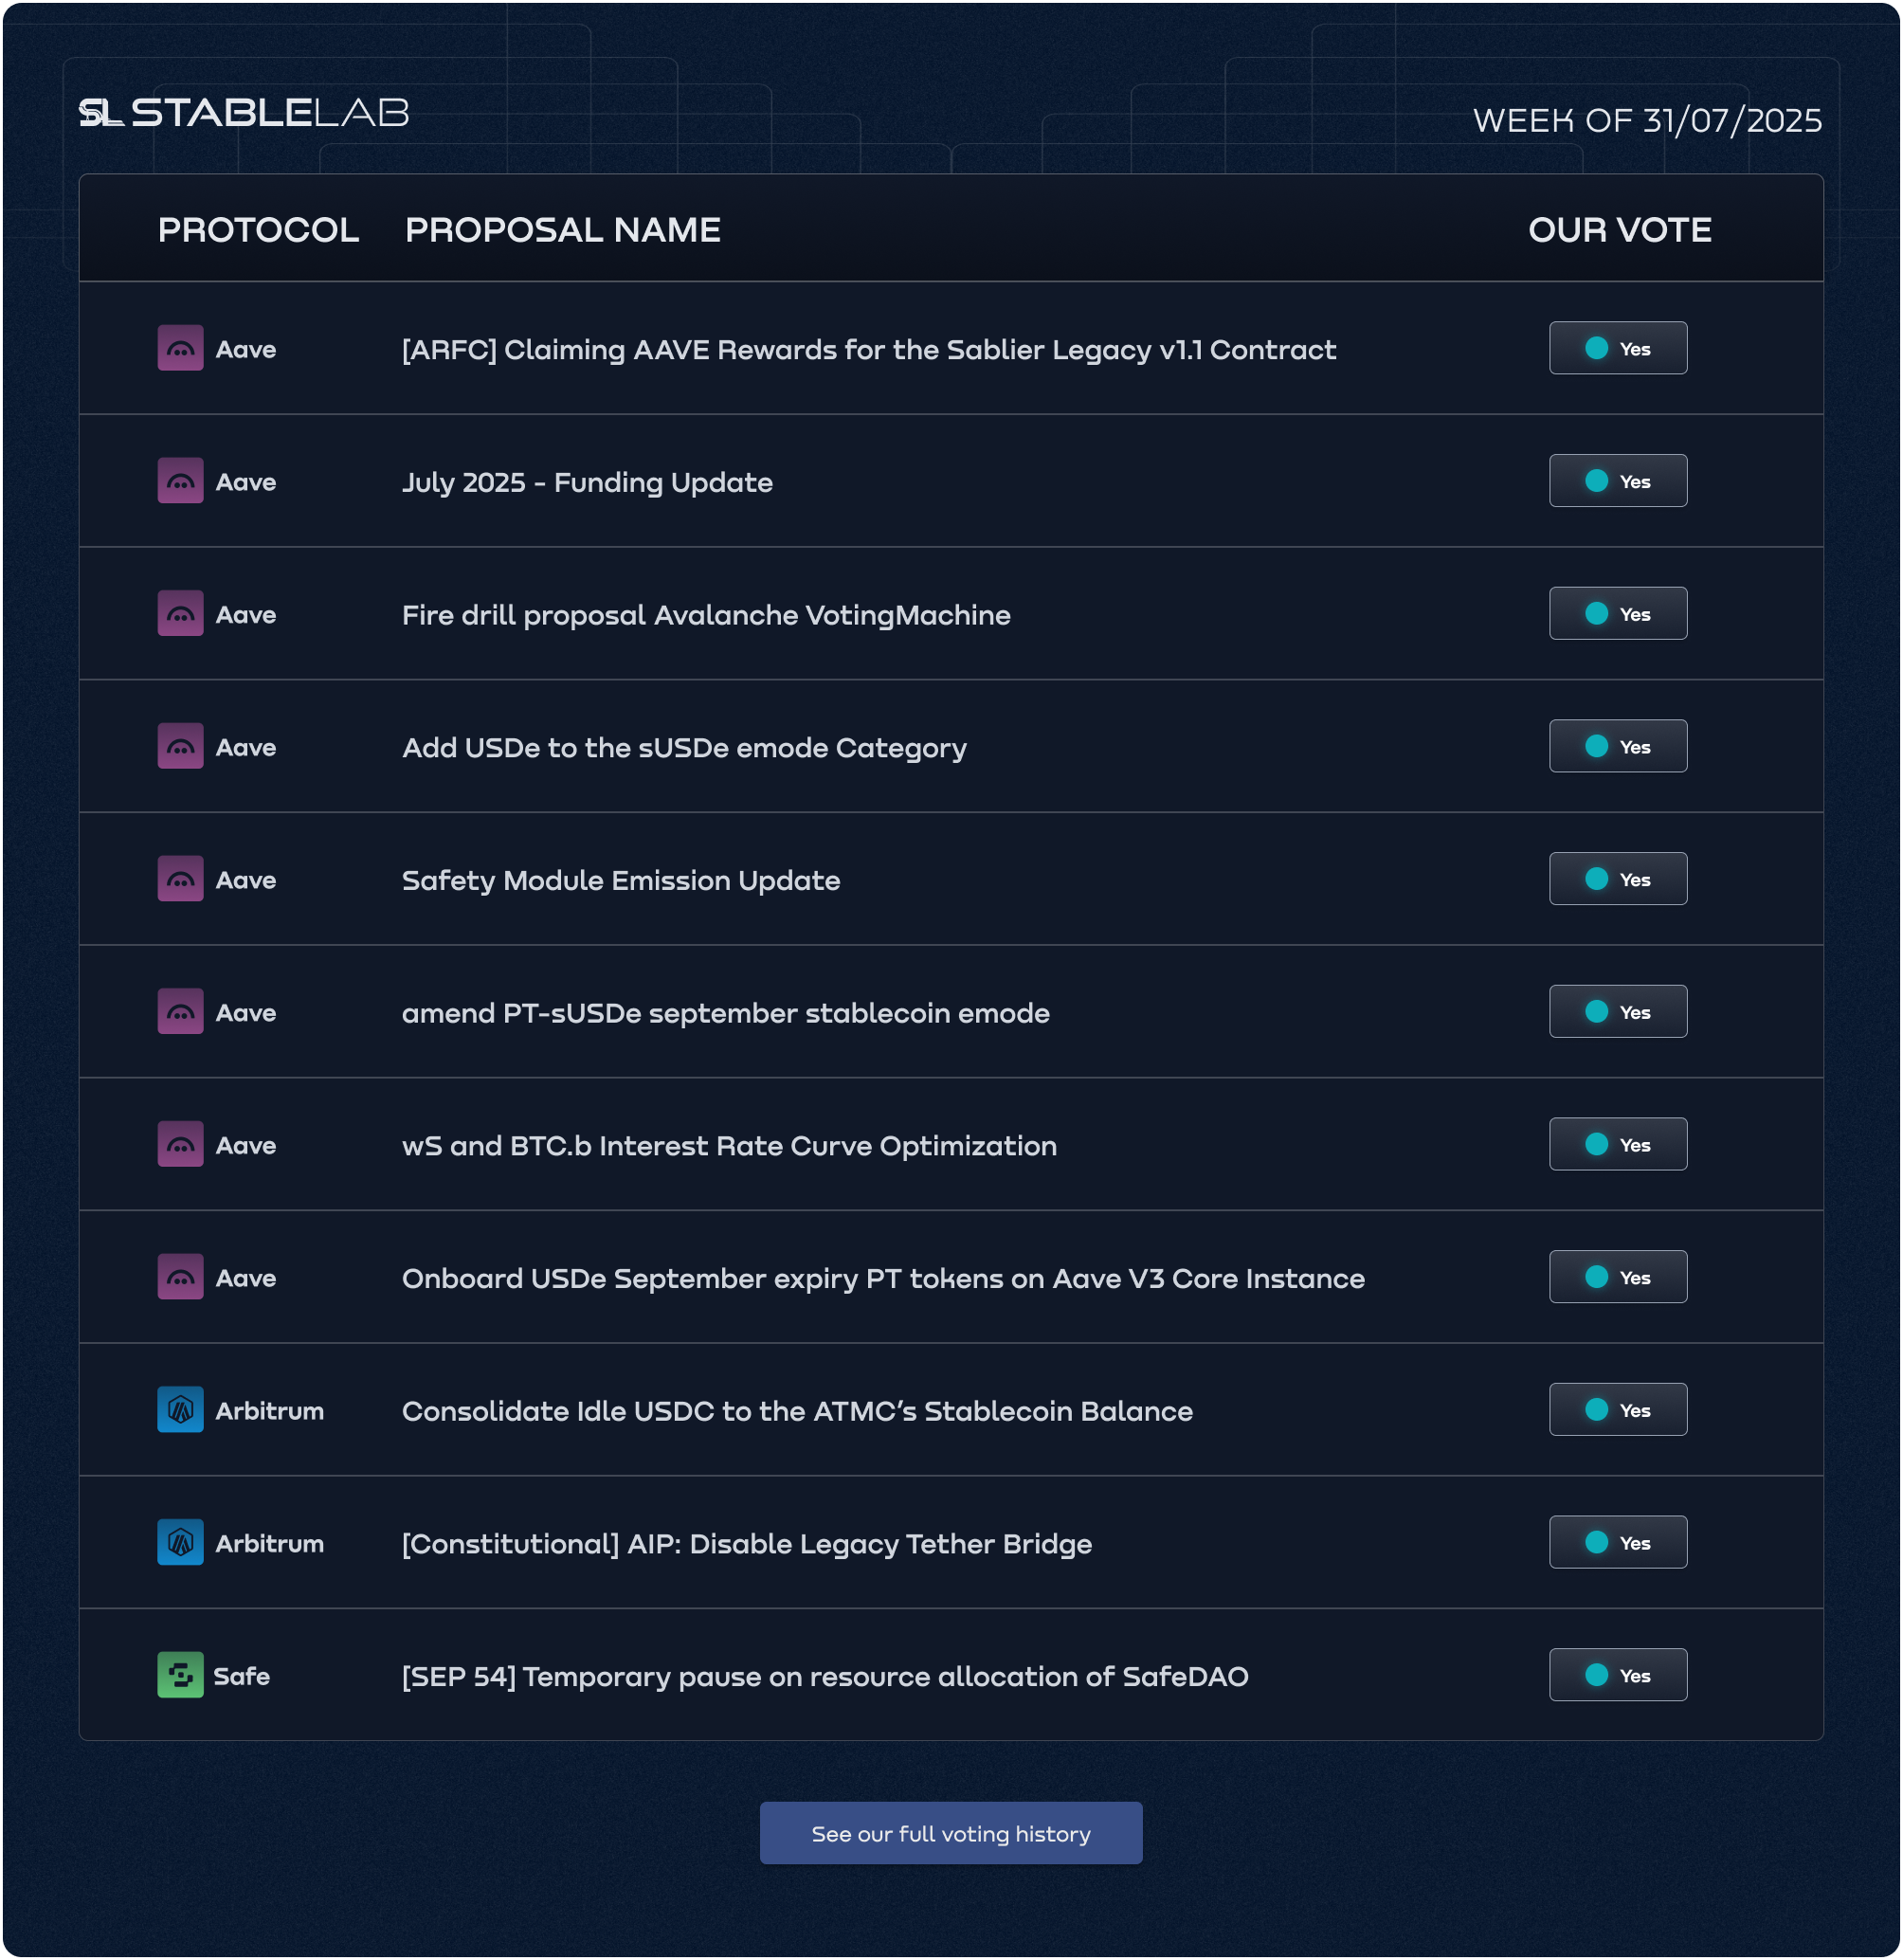Toggle Yes vote for Add USDe to sUSDe emode
The width and height of the screenshot is (1903, 1960).
coord(1618,747)
